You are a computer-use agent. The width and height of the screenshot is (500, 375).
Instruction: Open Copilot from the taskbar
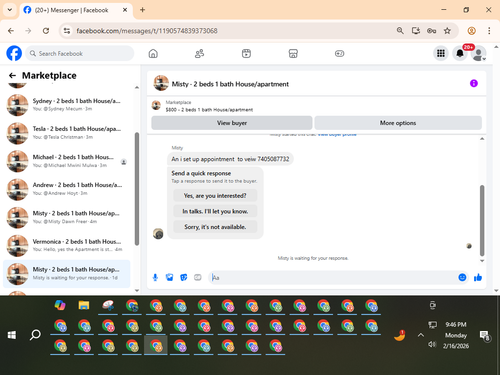point(60,305)
